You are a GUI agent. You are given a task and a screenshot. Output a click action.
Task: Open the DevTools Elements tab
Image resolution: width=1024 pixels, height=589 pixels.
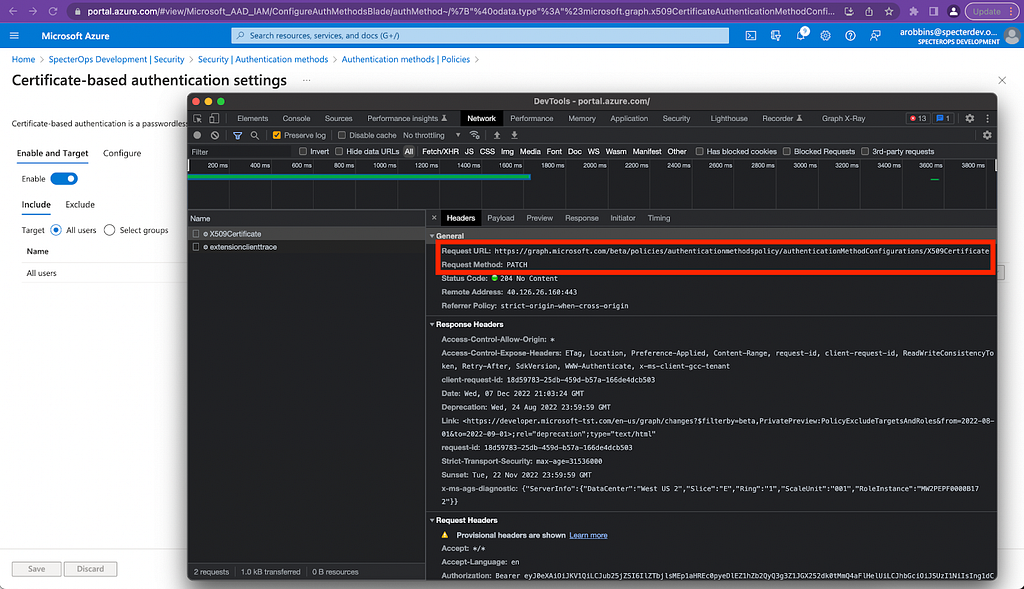(253, 118)
